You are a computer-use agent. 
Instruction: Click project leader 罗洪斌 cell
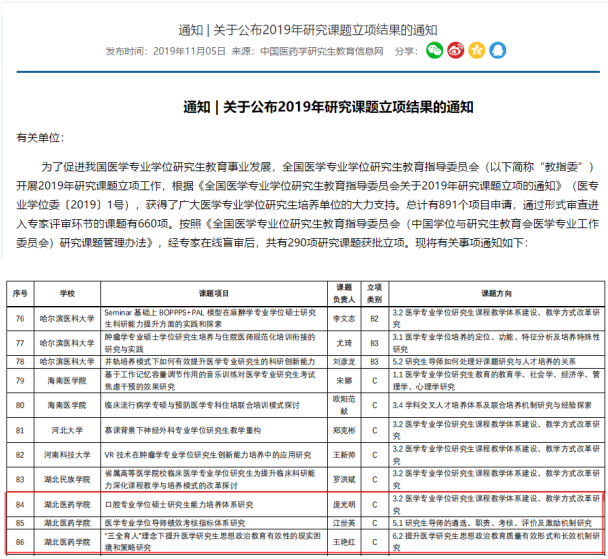tap(344, 480)
